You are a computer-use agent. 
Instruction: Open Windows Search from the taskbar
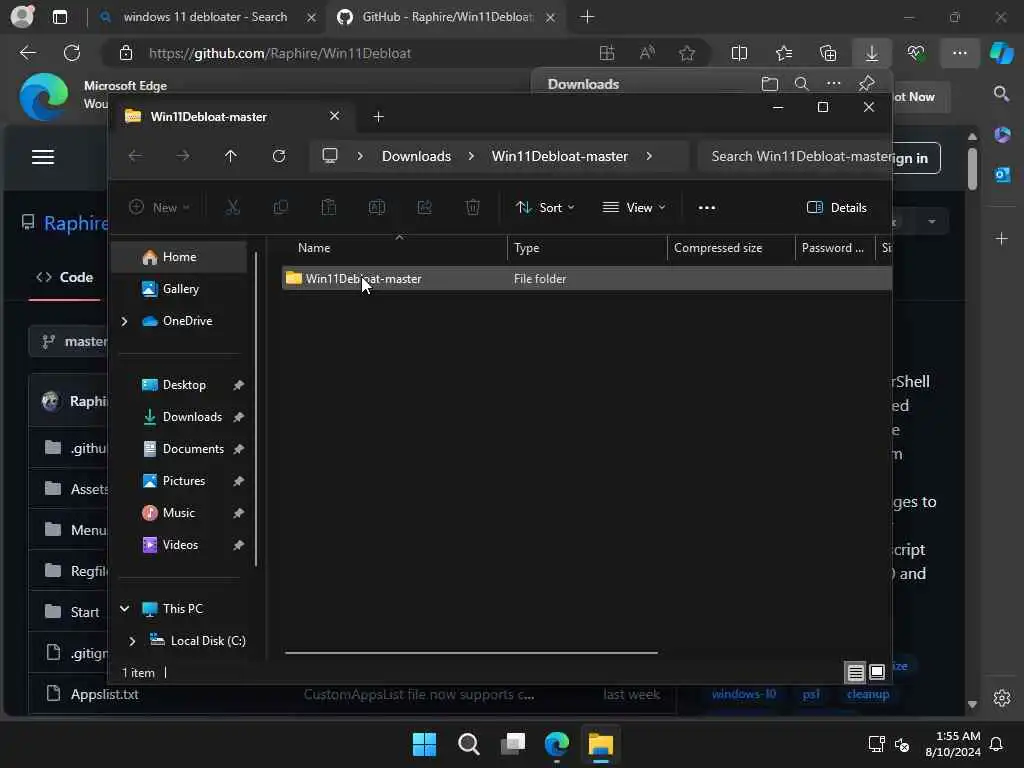468,744
